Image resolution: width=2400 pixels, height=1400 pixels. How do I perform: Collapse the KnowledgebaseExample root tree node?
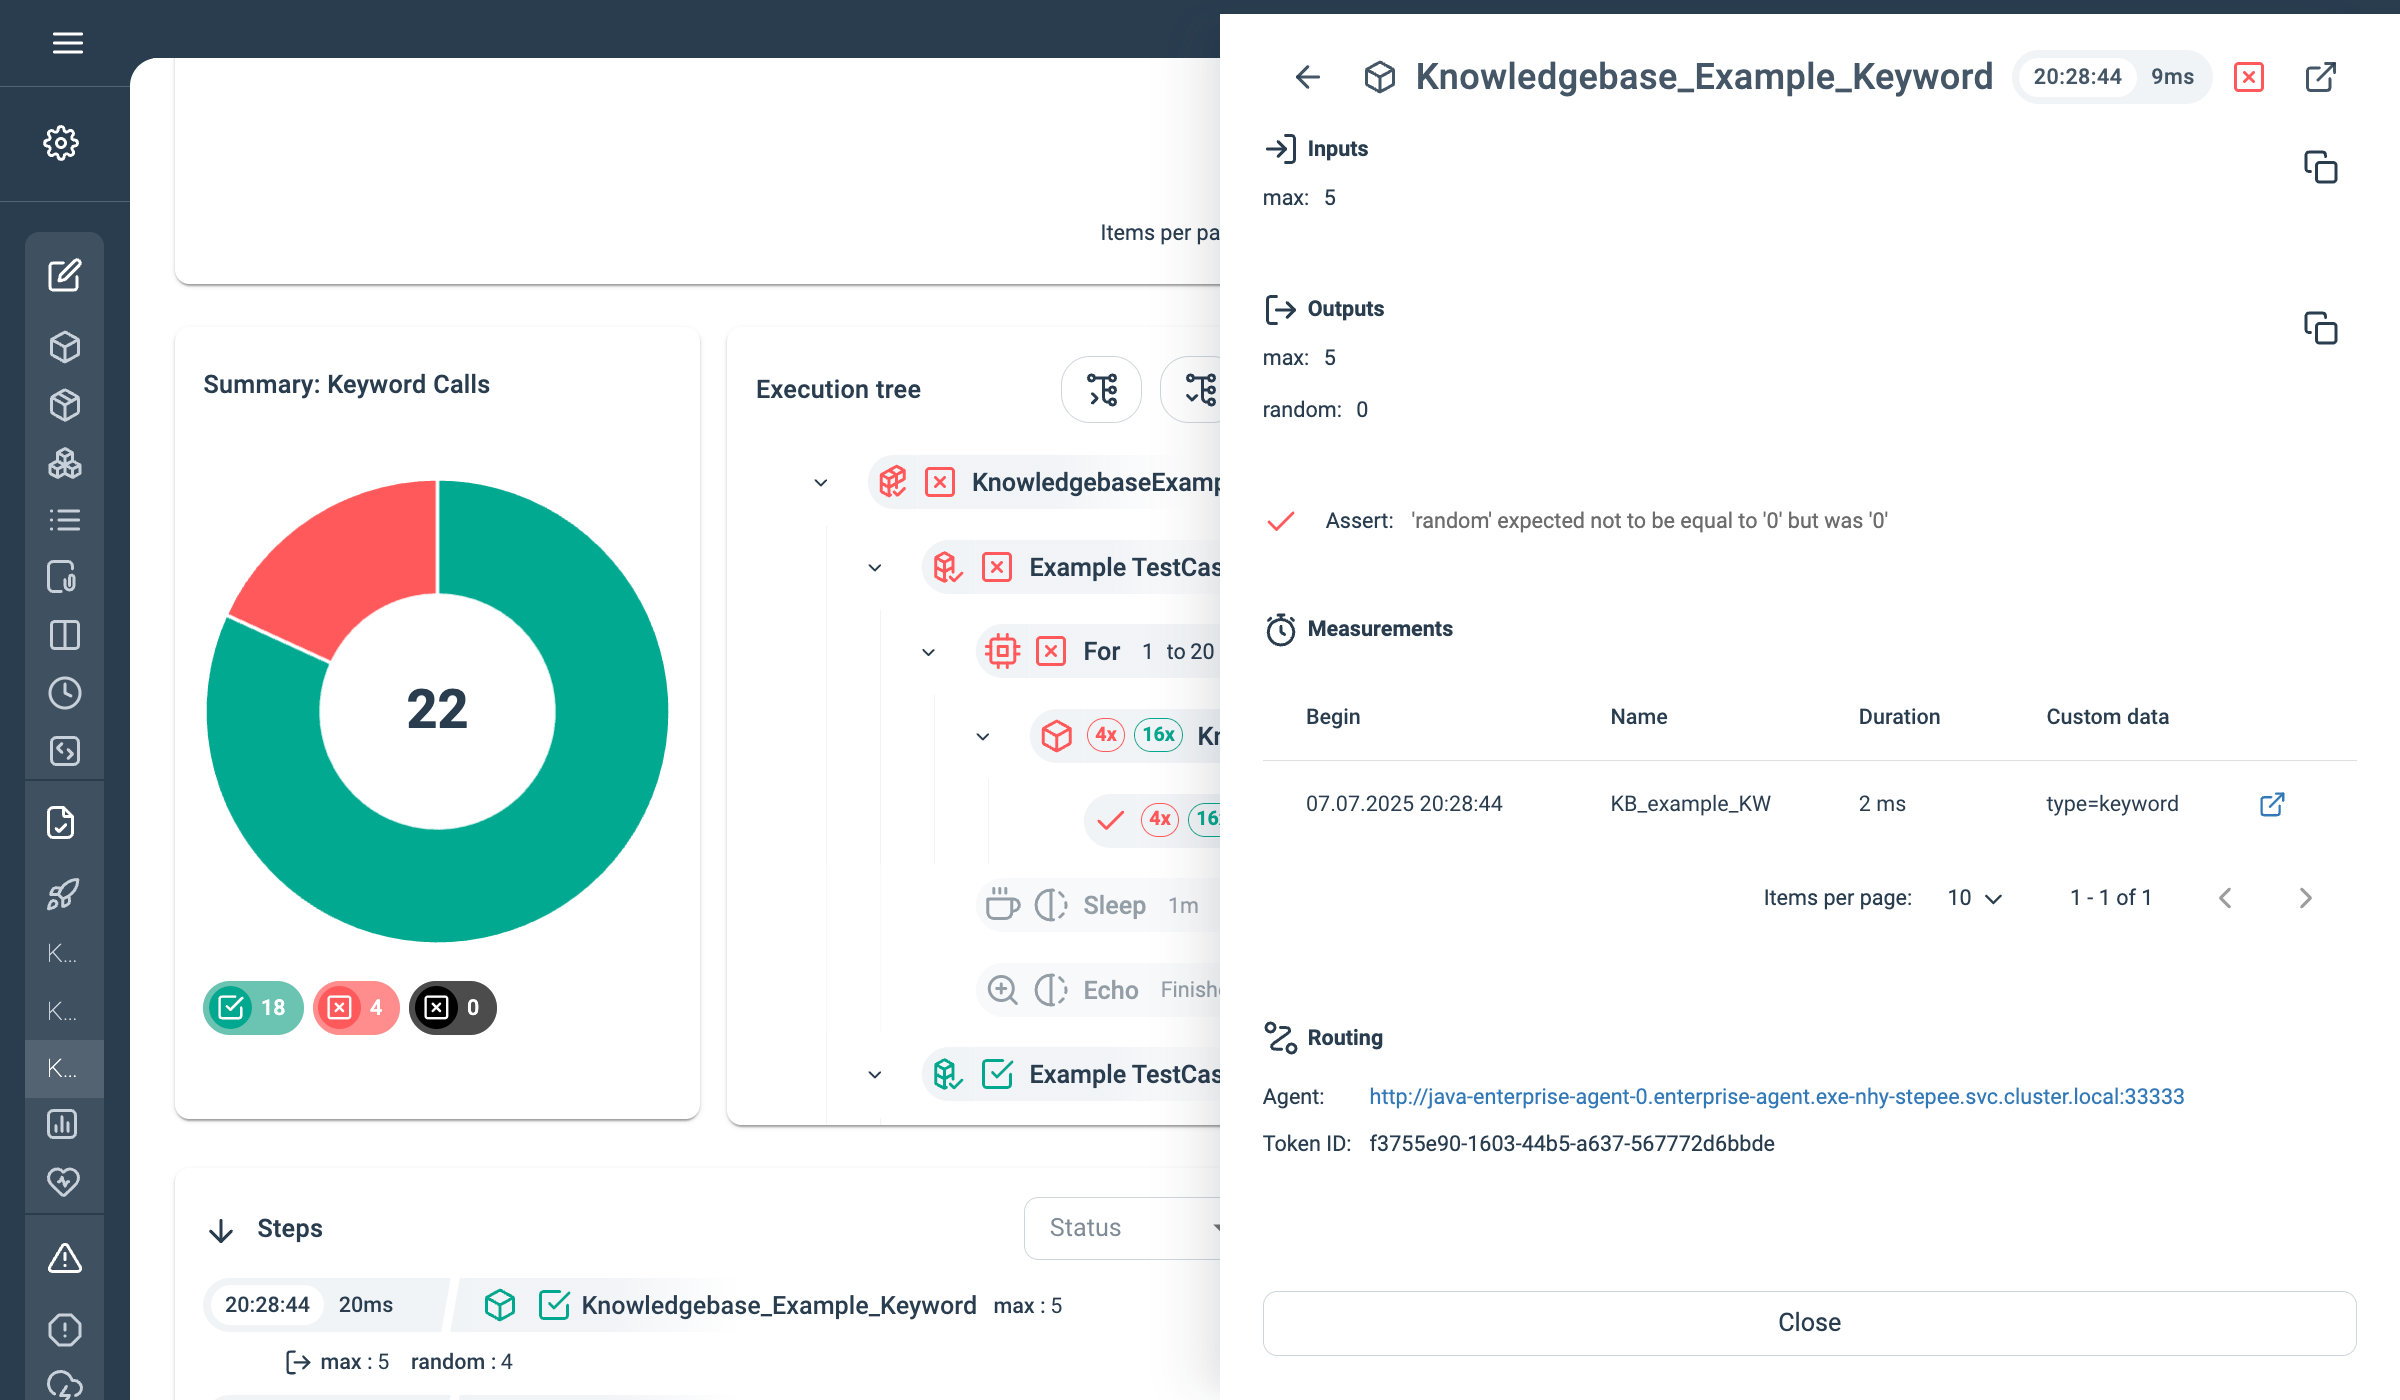click(820, 482)
